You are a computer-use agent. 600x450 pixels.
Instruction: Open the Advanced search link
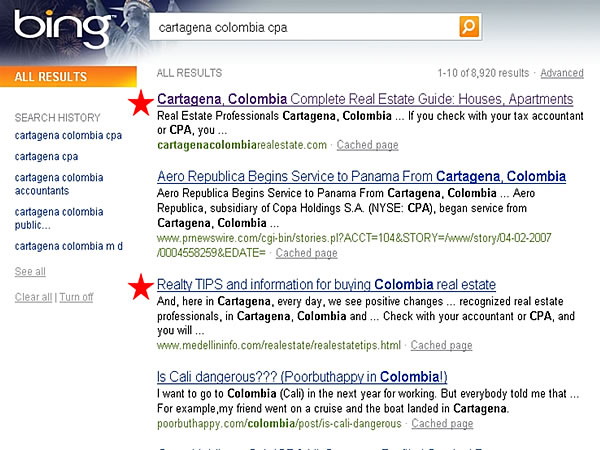(561, 73)
